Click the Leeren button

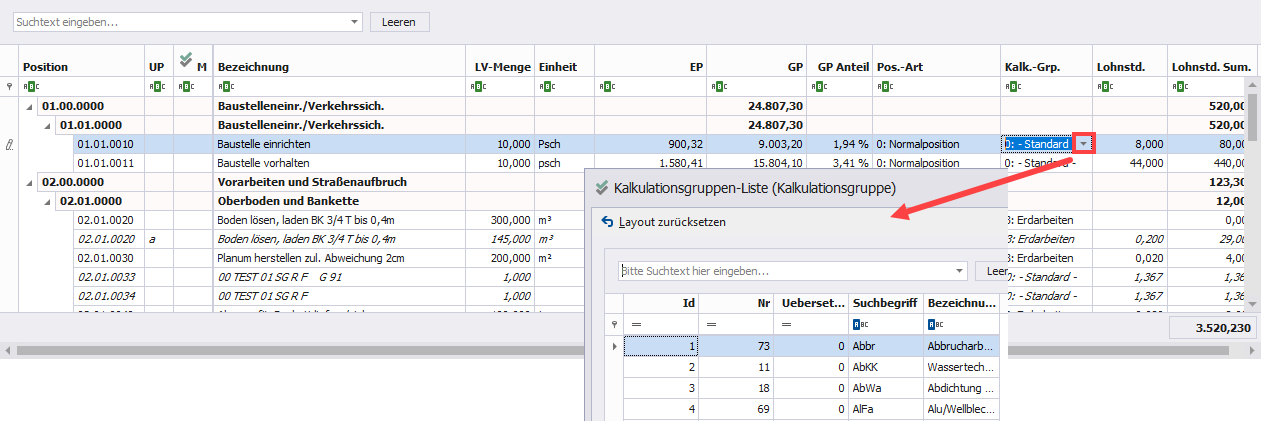click(399, 21)
